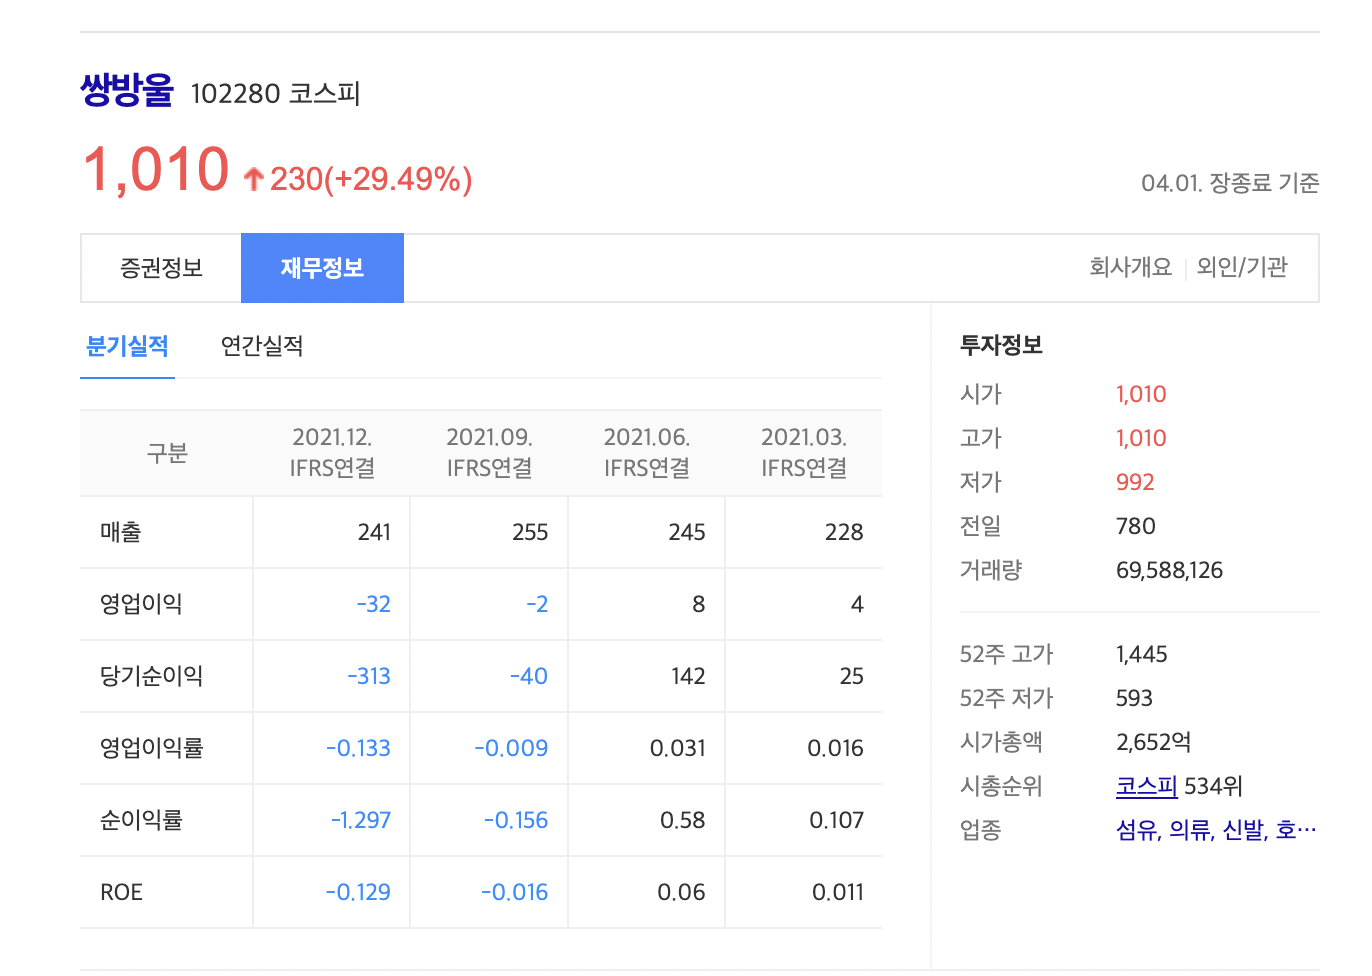Click the 저가 value 992
Viewport: 1372px width, 976px height.
click(1135, 482)
